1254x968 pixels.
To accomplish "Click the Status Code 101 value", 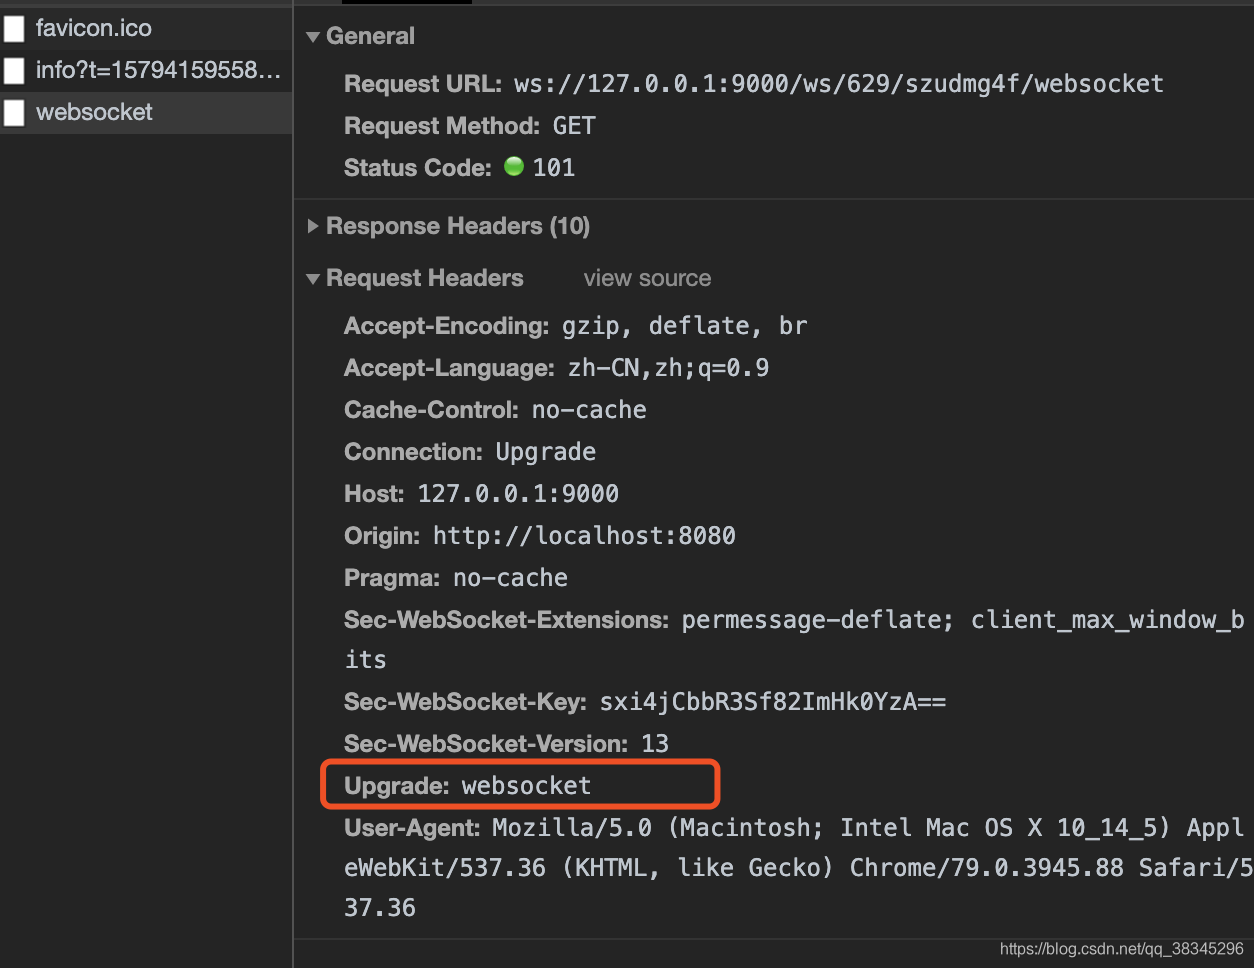I will pos(554,168).
